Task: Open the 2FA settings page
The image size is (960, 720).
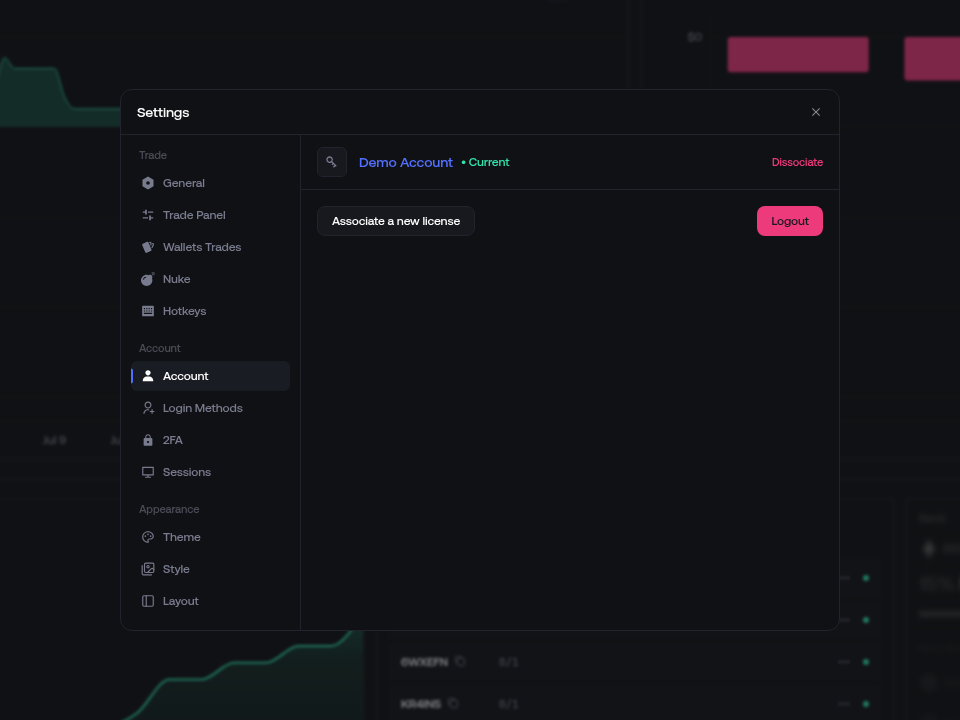Action: (x=210, y=440)
